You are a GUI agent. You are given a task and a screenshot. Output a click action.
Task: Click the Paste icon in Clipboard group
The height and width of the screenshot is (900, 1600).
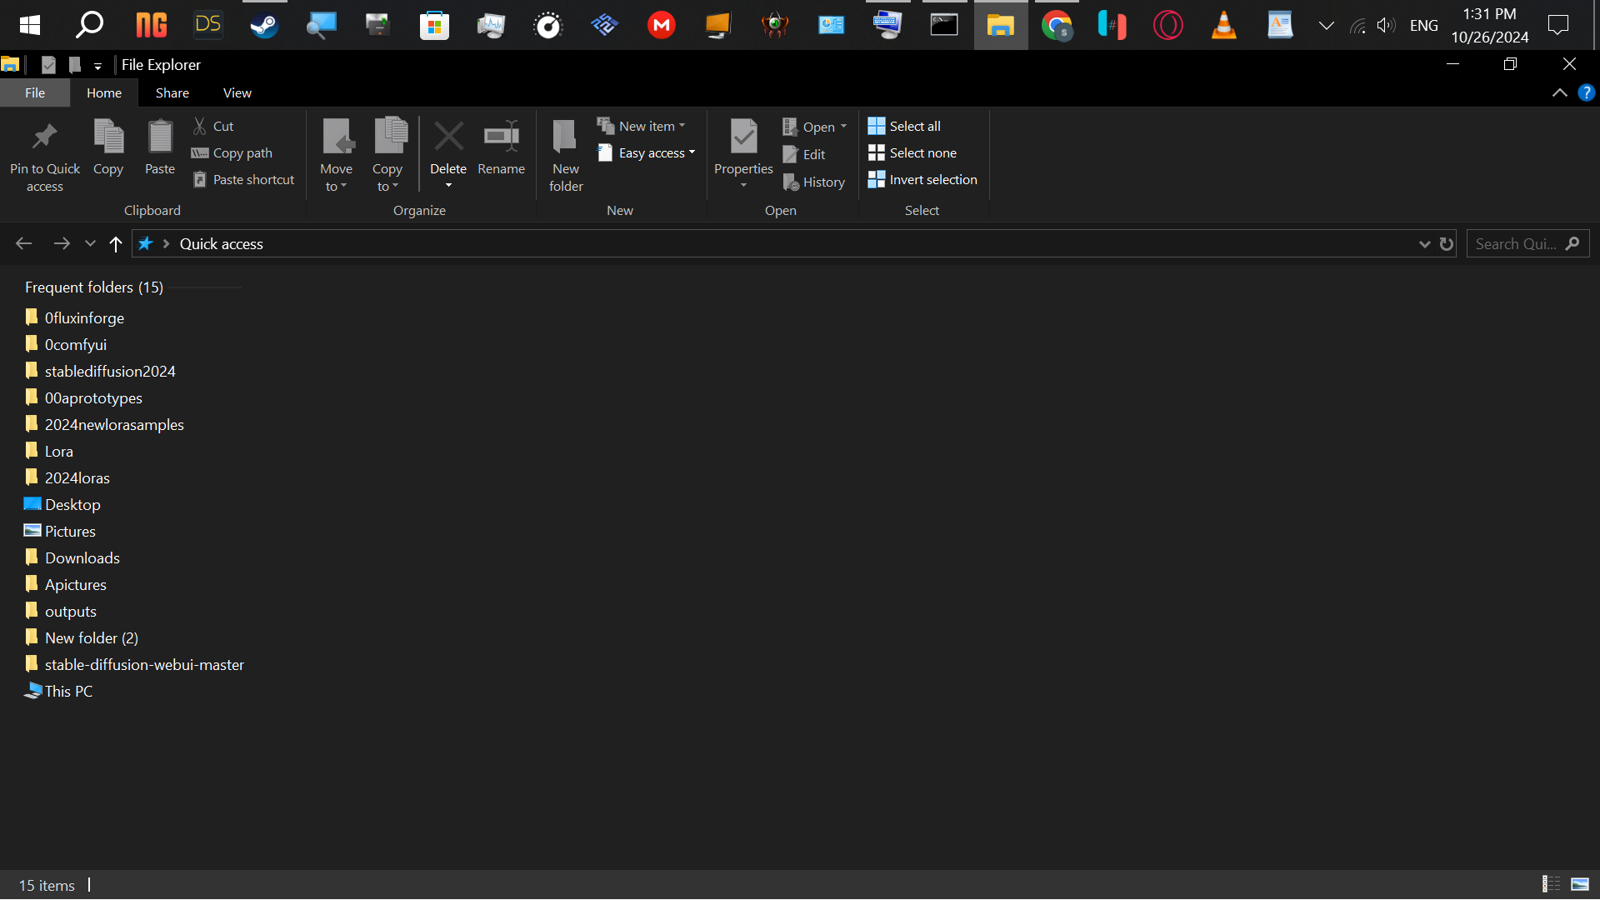click(x=160, y=137)
